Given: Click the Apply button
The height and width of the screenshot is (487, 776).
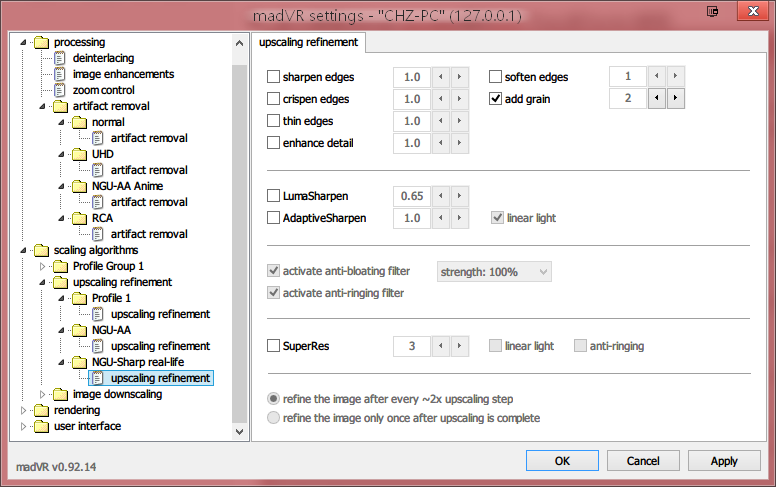Looking at the screenshot, I should click(724, 461).
